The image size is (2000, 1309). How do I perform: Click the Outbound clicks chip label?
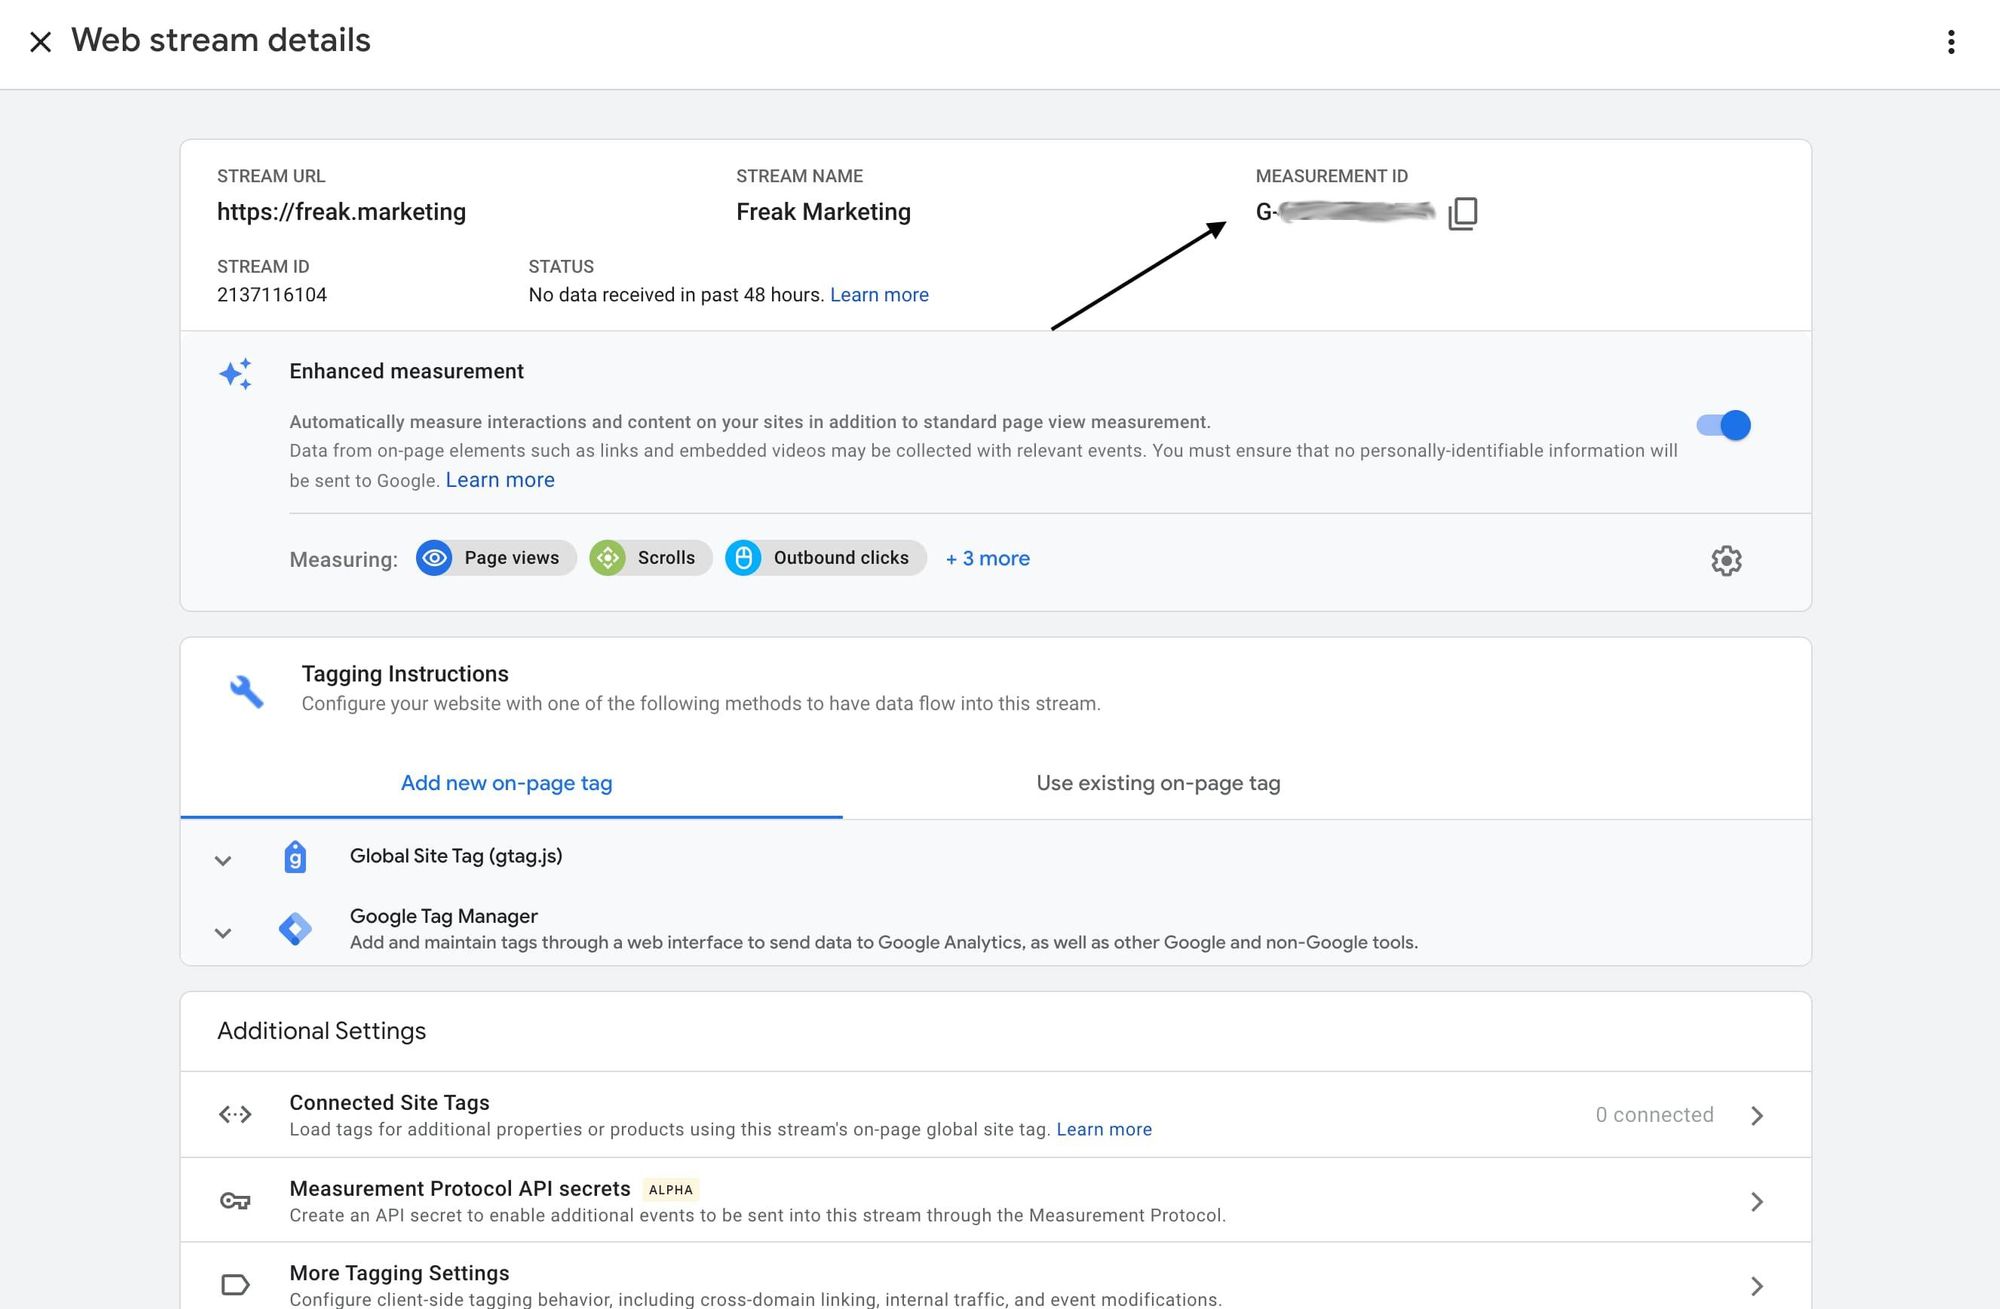[x=841, y=558]
